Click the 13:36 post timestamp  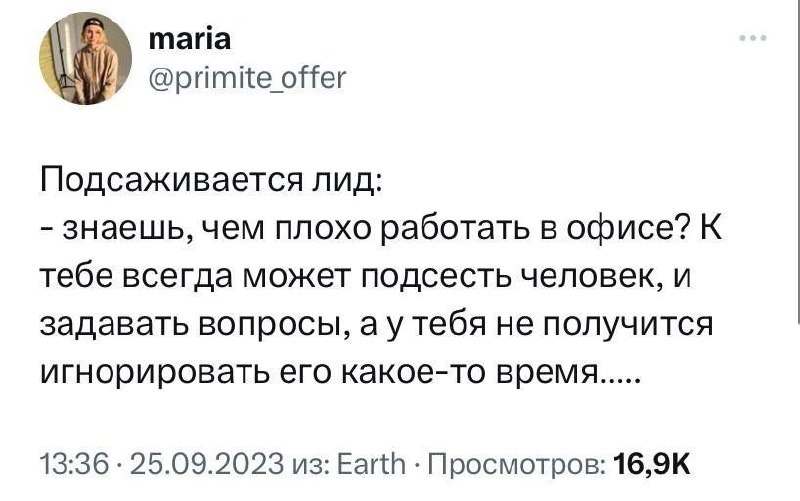(75, 464)
